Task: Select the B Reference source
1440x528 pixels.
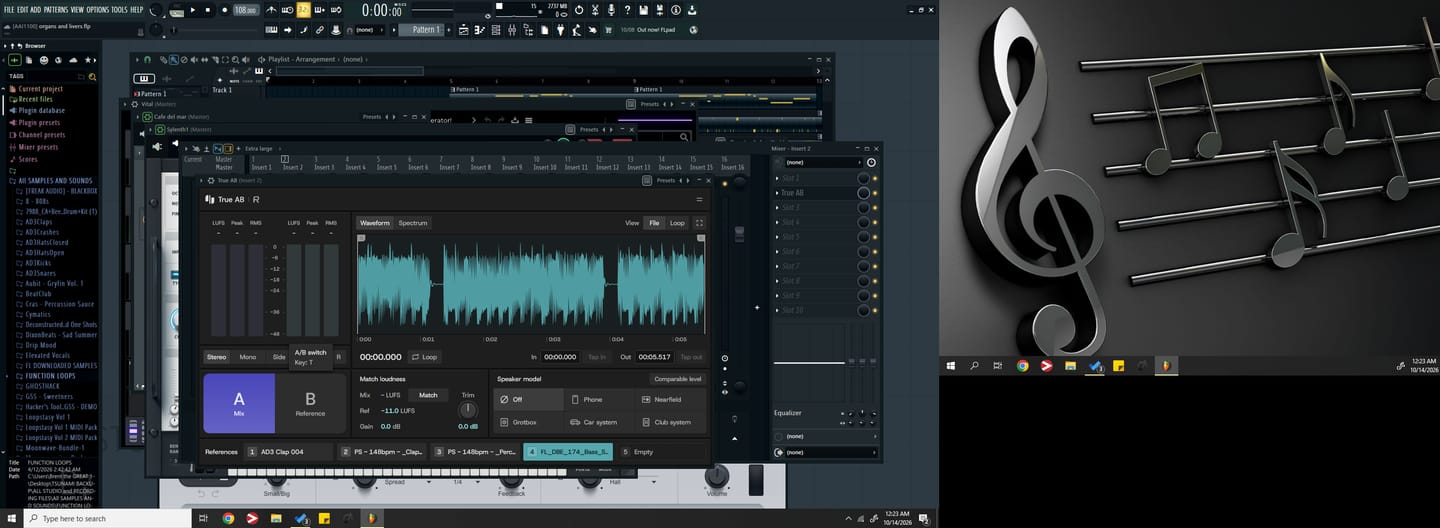Action: pos(310,403)
